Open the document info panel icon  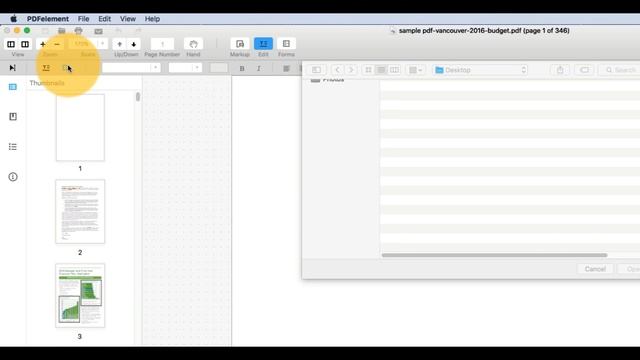point(13,177)
